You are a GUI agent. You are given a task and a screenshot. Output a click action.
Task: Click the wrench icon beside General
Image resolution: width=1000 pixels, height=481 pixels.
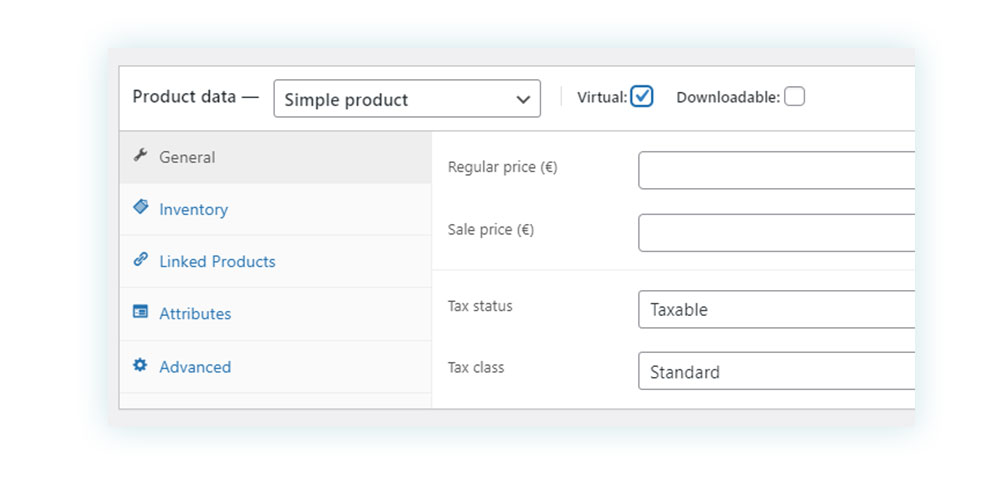(x=140, y=155)
